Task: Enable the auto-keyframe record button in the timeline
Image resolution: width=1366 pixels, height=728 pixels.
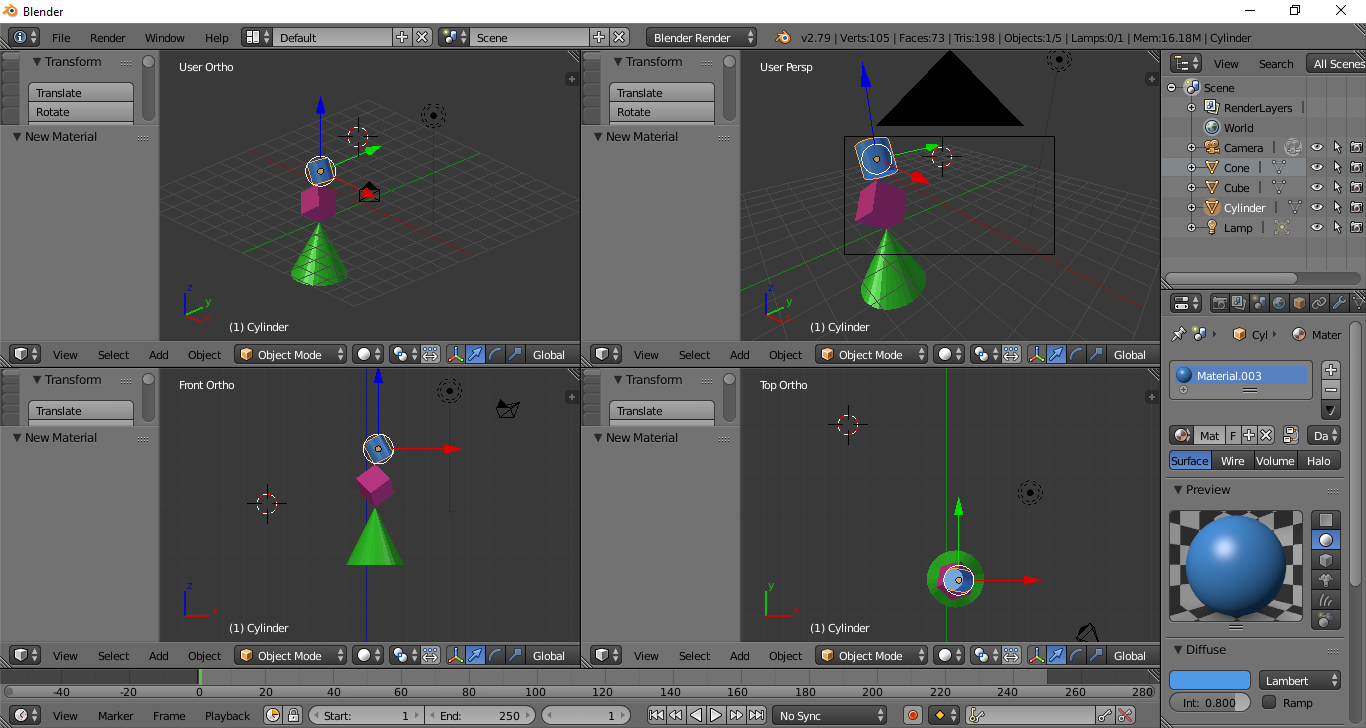Action: (x=911, y=715)
